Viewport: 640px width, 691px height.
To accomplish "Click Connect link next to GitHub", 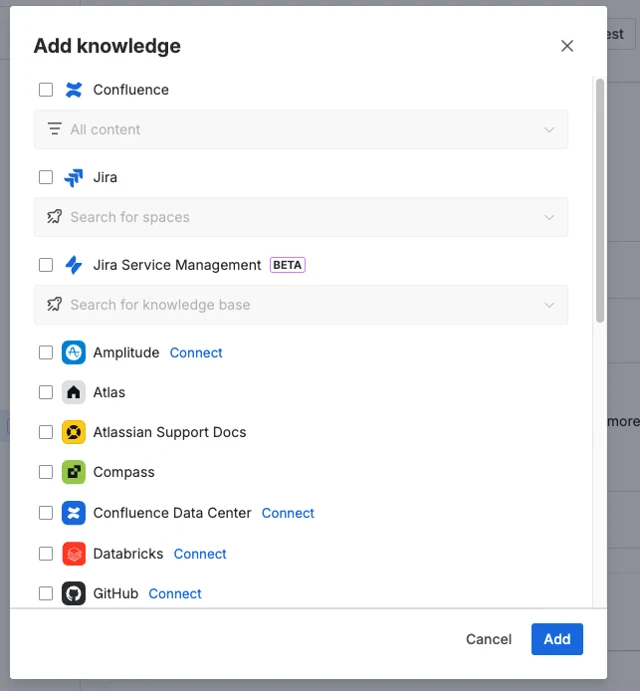I will [x=175, y=594].
